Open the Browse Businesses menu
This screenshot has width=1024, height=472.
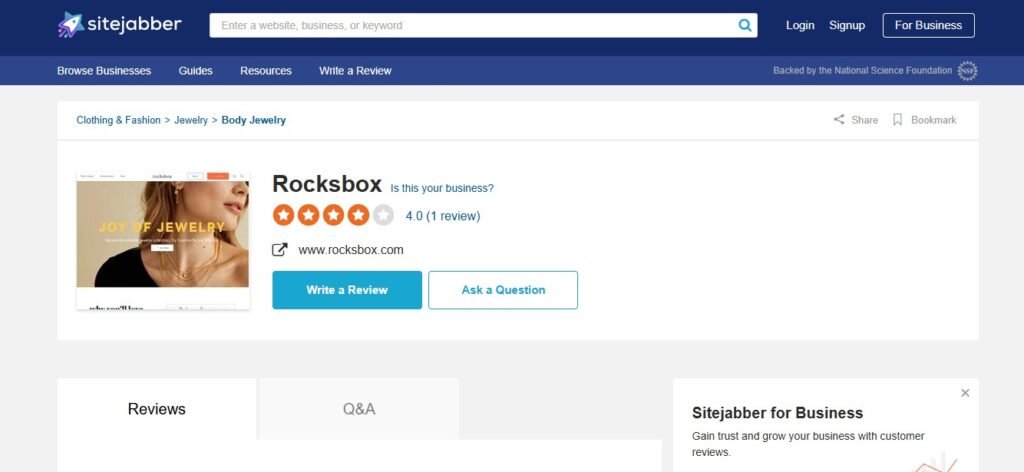tap(104, 71)
